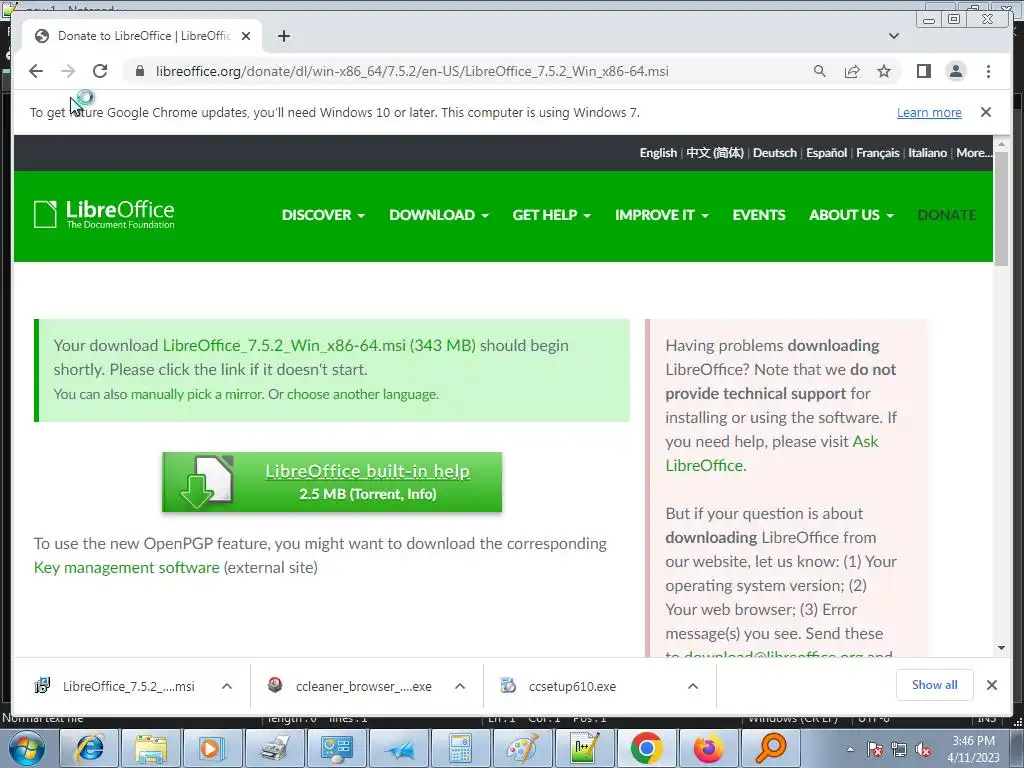1024x768 pixels.
Task: Go back to the previous page
Action: (36, 71)
